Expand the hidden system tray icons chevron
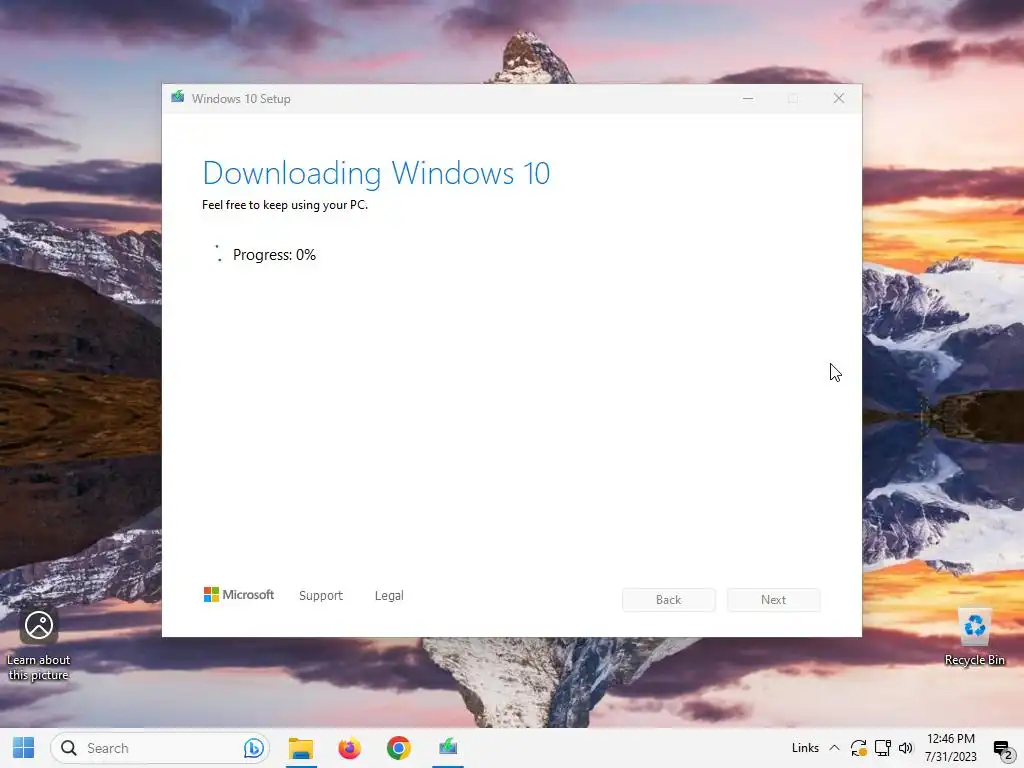Viewport: 1024px width, 768px height. (834, 748)
